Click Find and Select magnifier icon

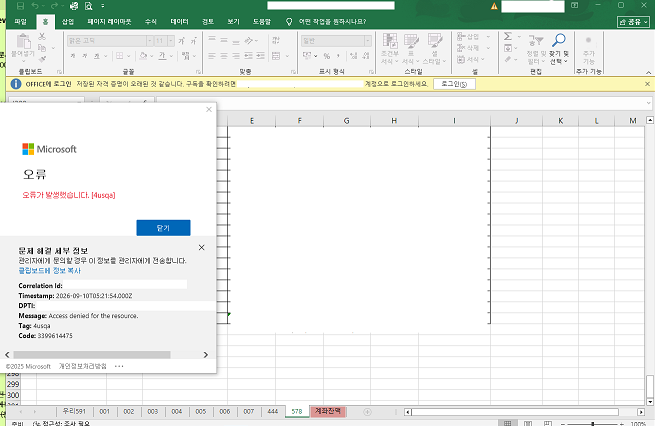click(x=559, y=41)
